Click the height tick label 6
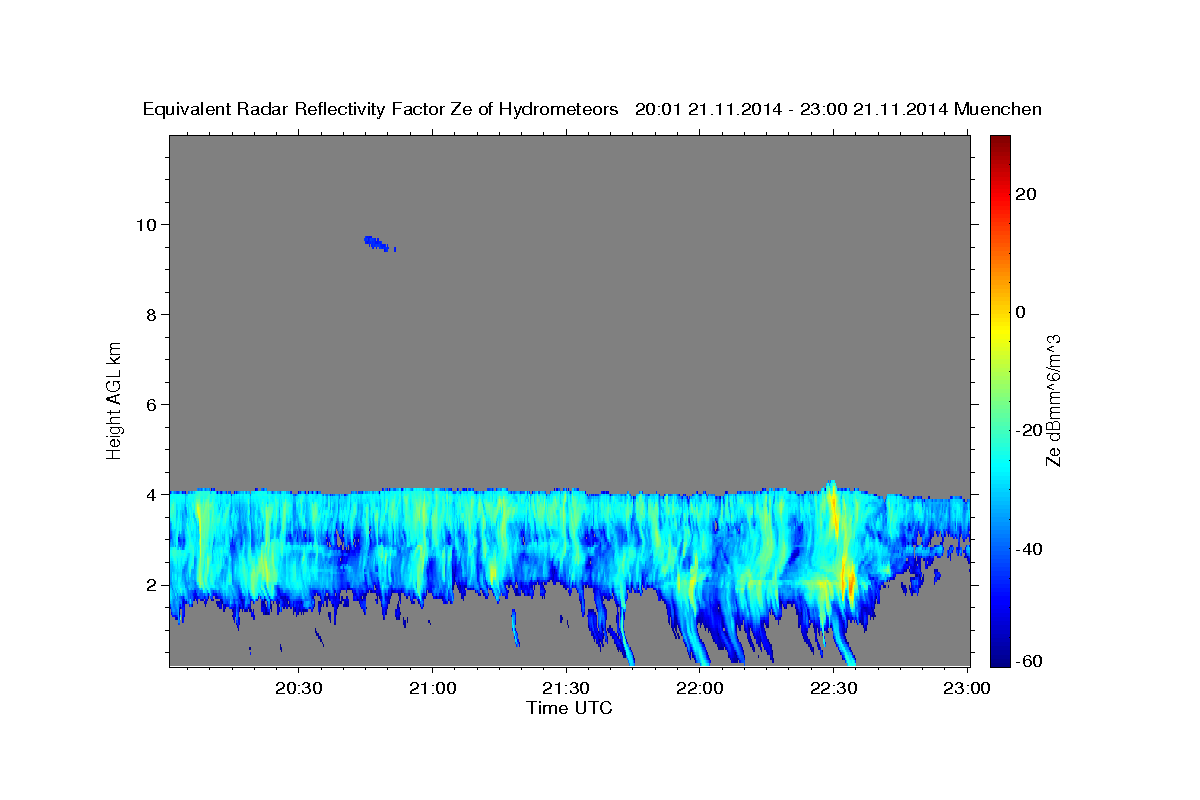This screenshot has height=800, width=1200. pos(152,404)
